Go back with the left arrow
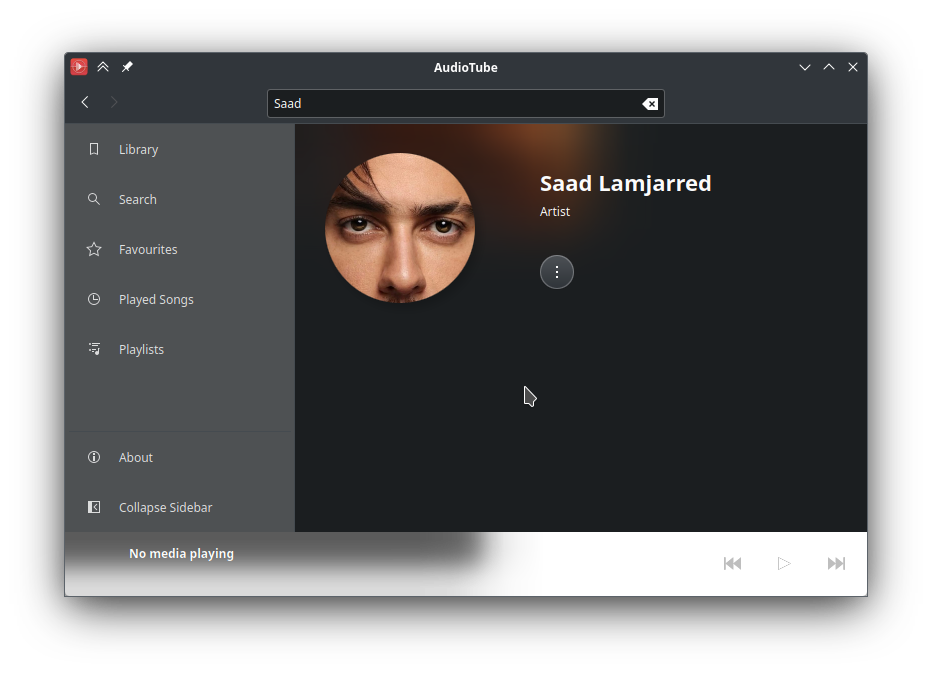Image resolution: width=932 pixels, height=673 pixels. pos(85,102)
